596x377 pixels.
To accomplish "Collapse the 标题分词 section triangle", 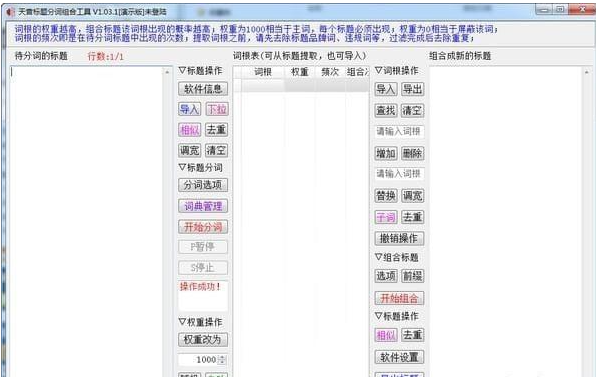I will click(x=182, y=167).
